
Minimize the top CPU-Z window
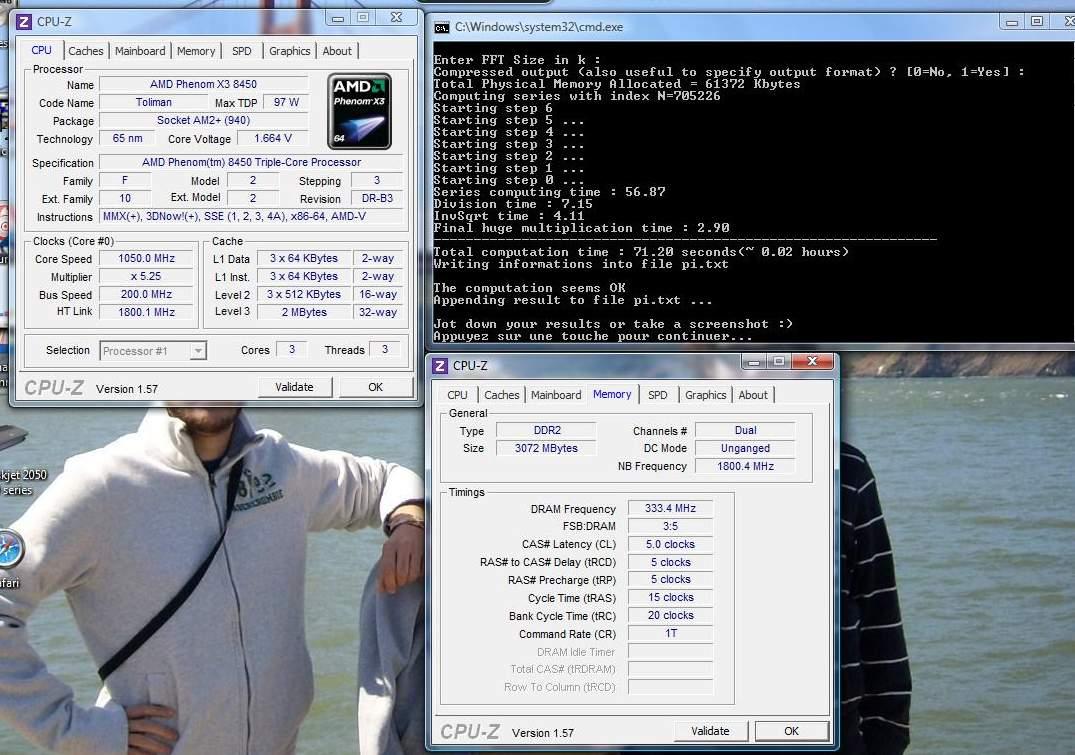pyautogui.click(x=337, y=18)
